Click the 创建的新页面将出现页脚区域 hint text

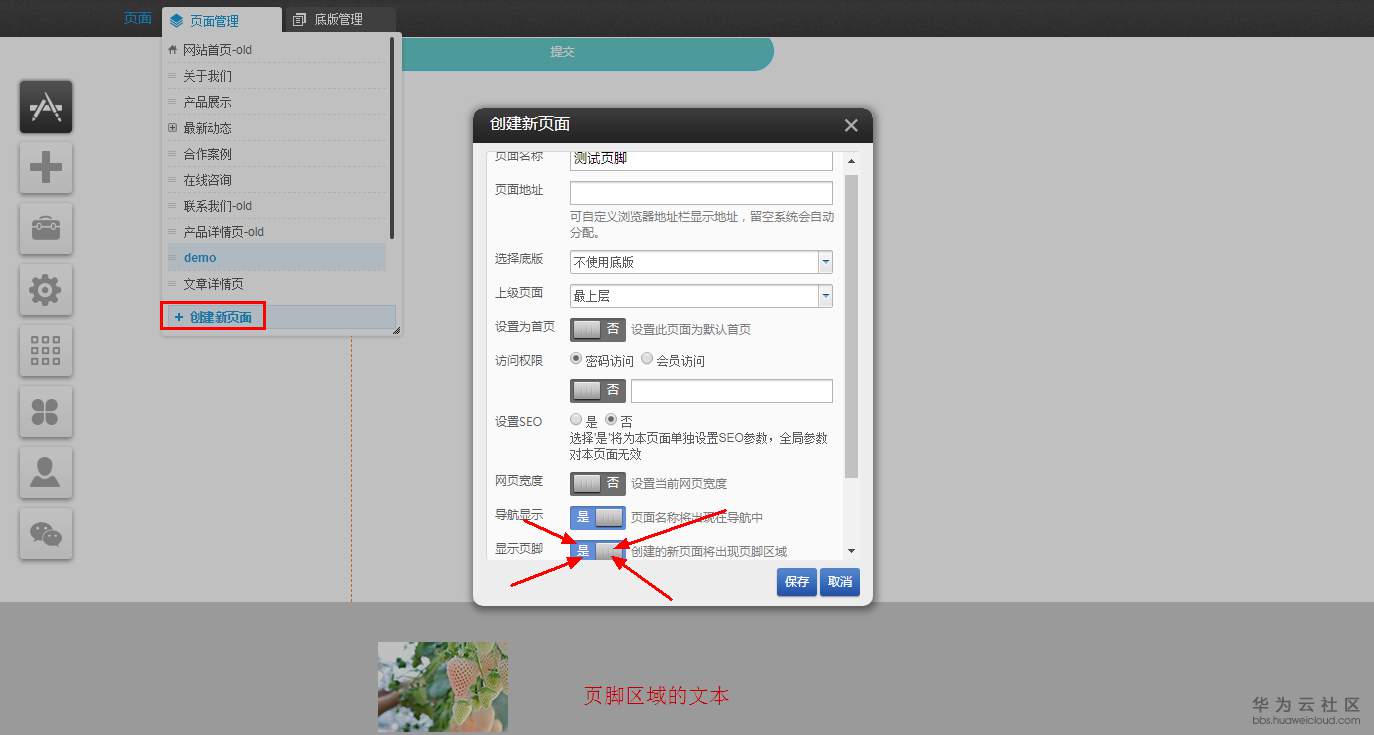(x=709, y=551)
